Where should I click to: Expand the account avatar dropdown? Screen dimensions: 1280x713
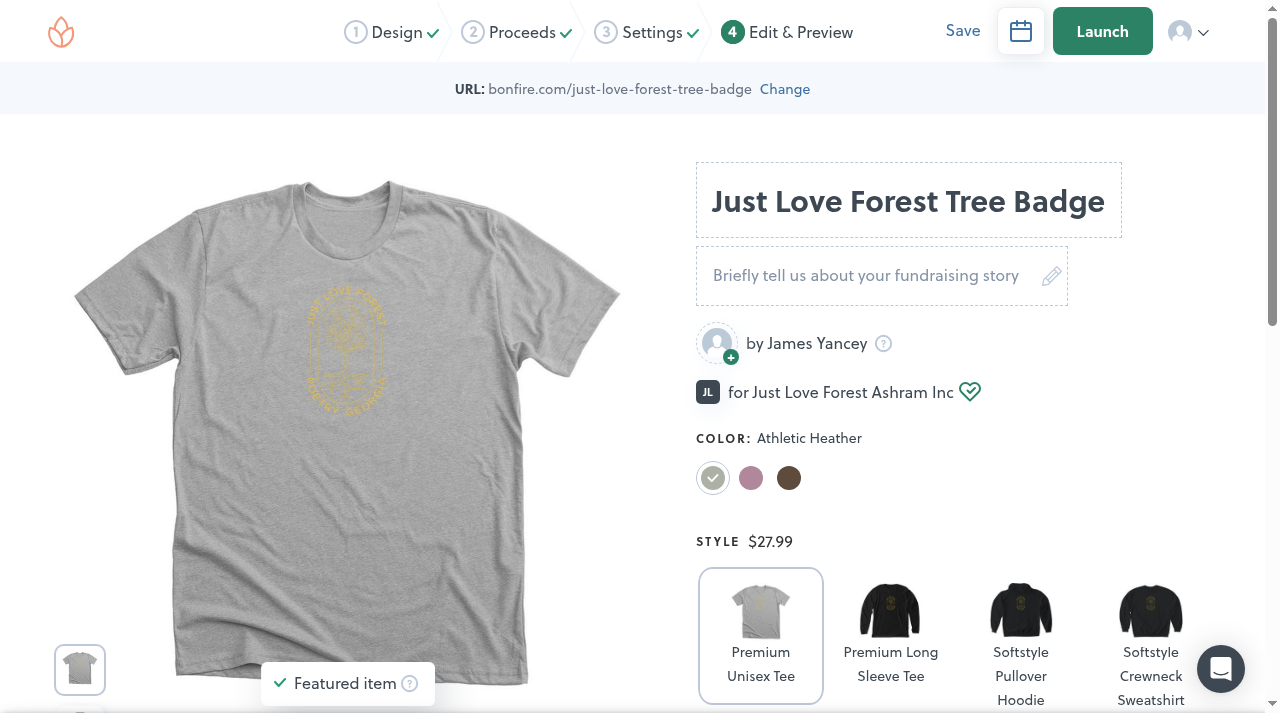click(1189, 32)
